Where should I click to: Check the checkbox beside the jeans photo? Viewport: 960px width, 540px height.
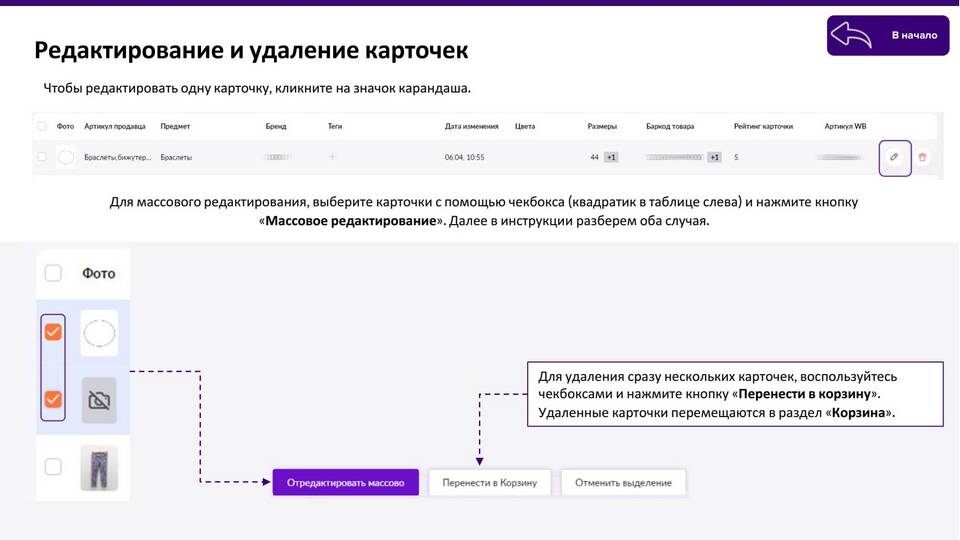[x=53, y=467]
